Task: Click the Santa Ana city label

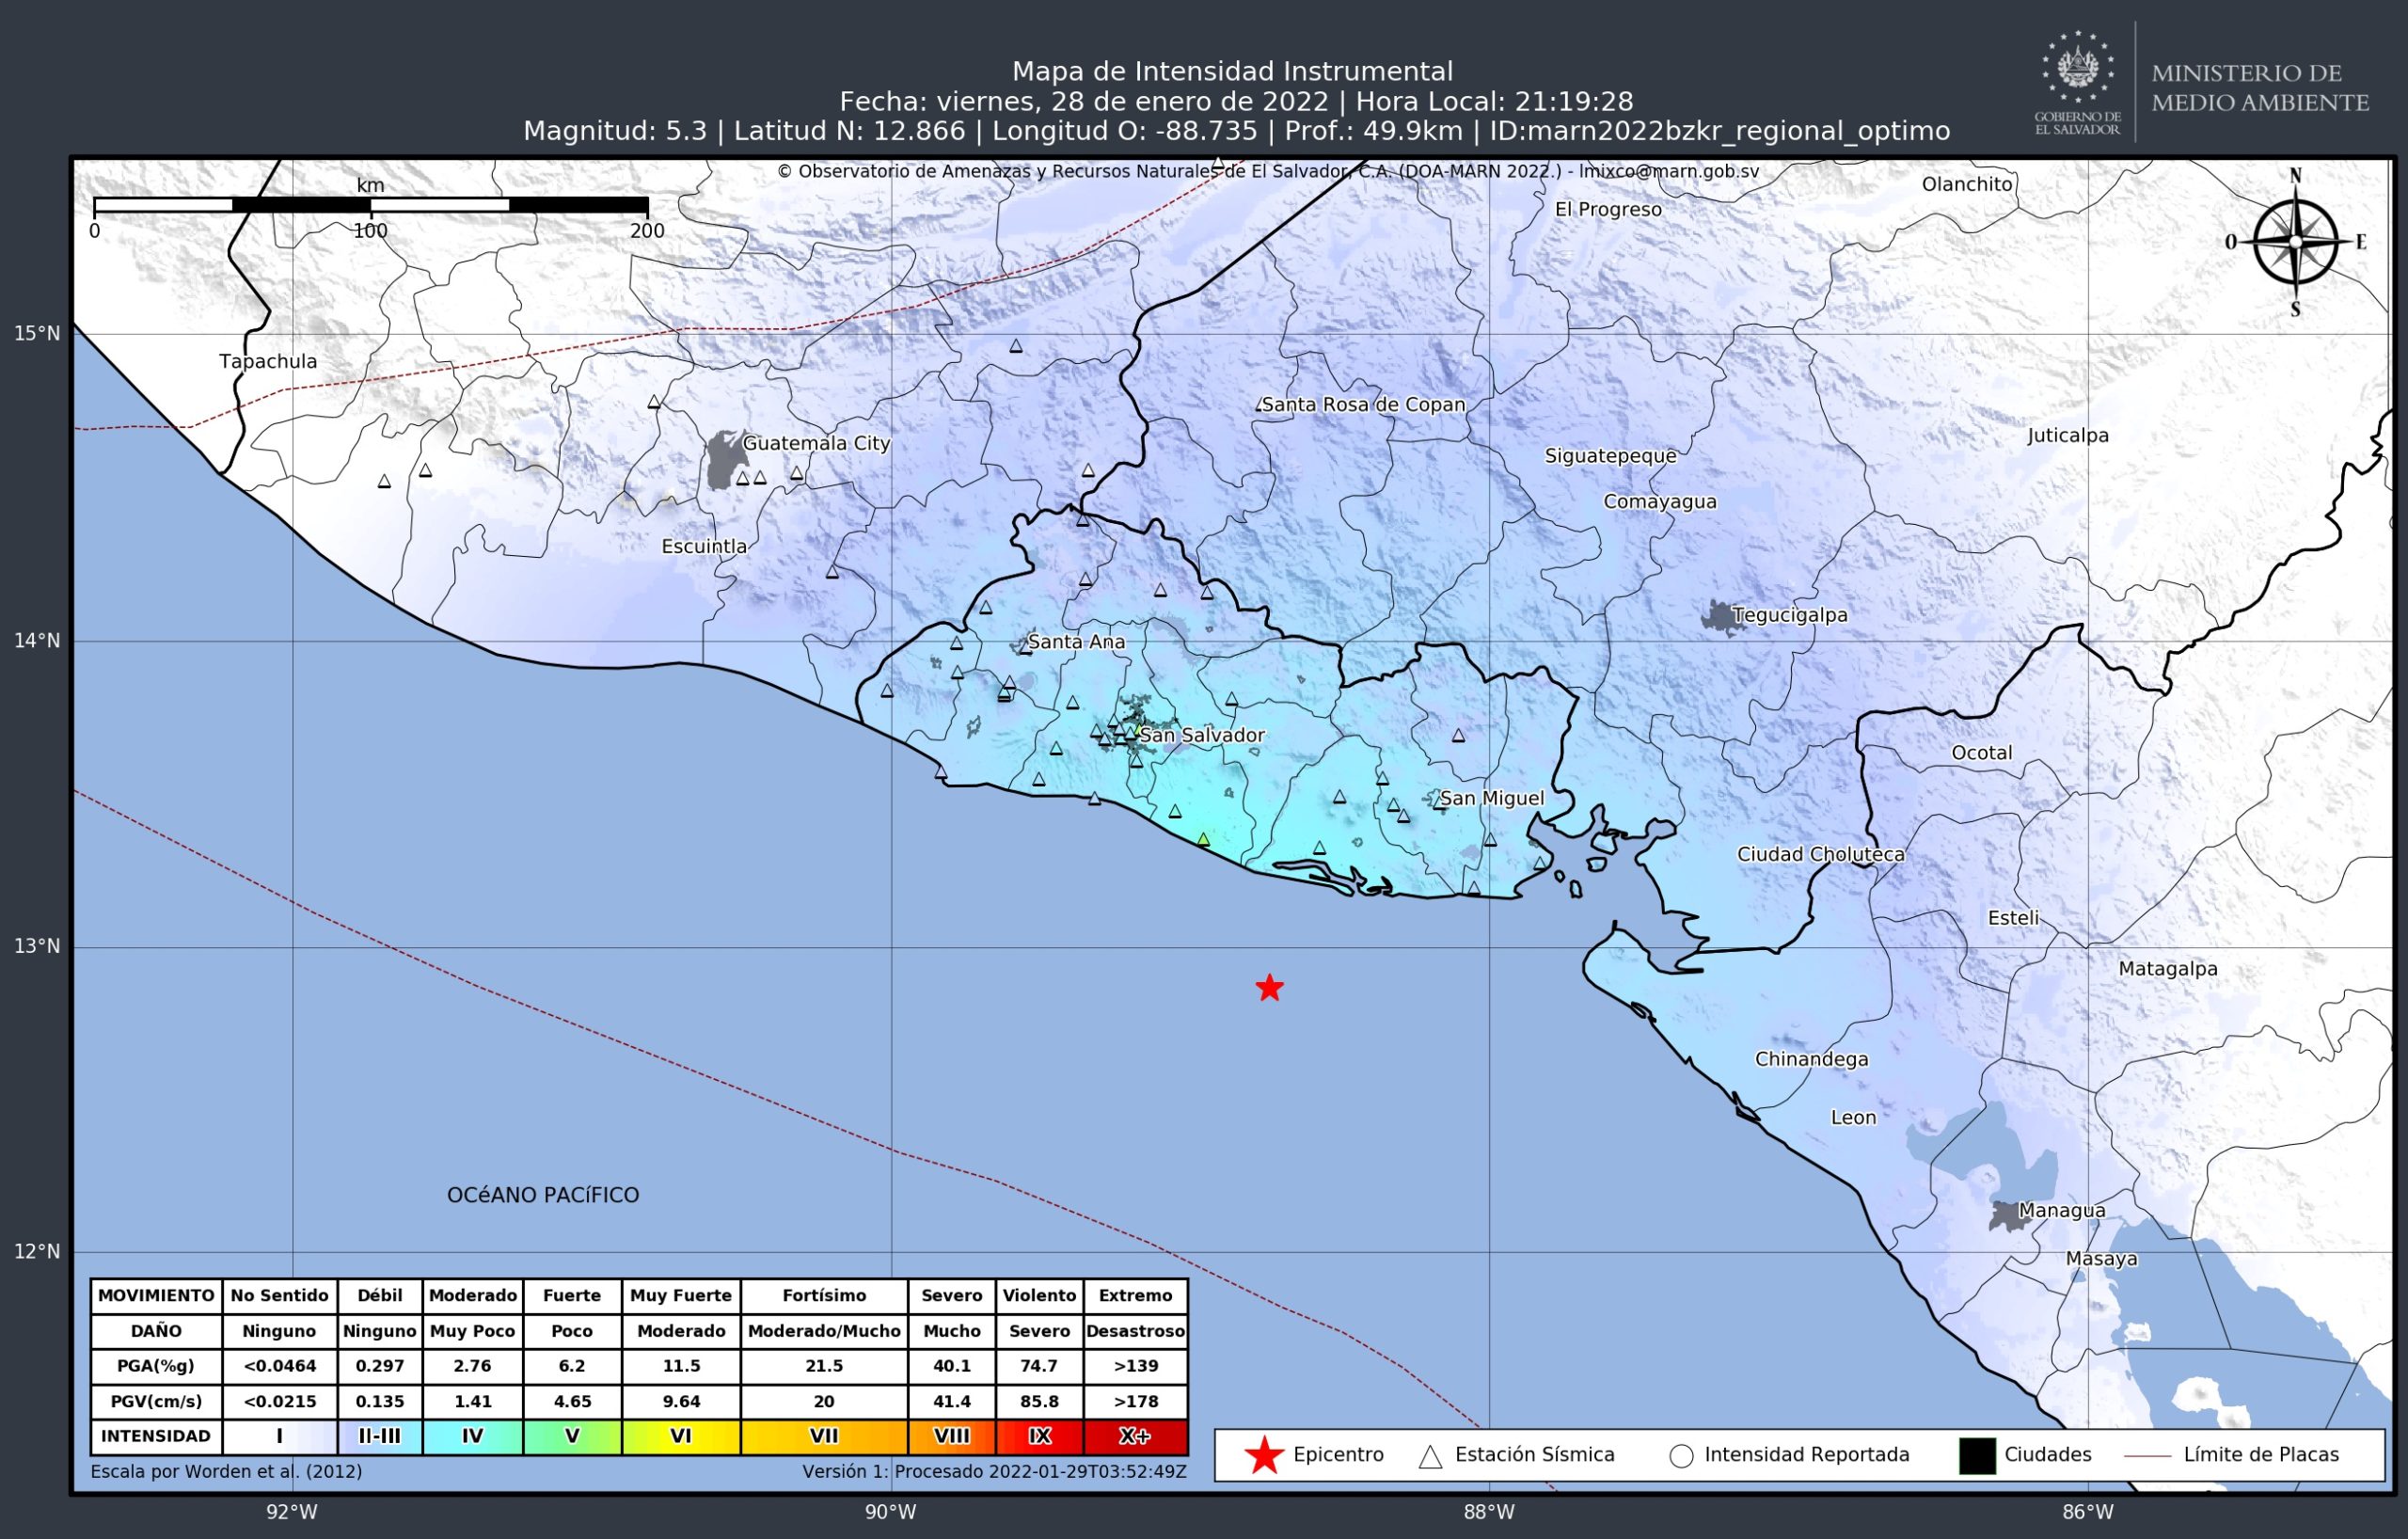Action: (1077, 642)
